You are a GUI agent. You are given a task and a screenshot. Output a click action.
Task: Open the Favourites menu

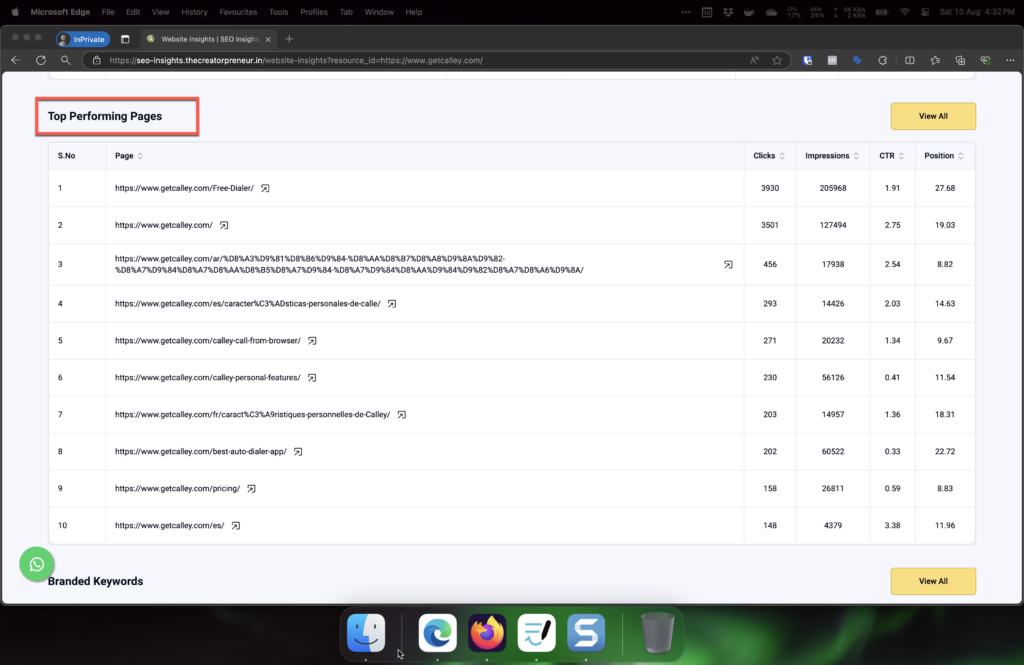(x=238, y=12)
